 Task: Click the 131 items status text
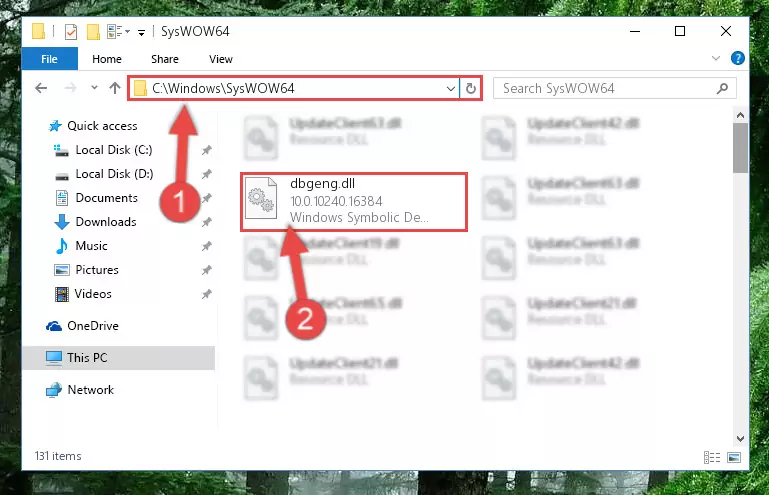click(58, 456)
